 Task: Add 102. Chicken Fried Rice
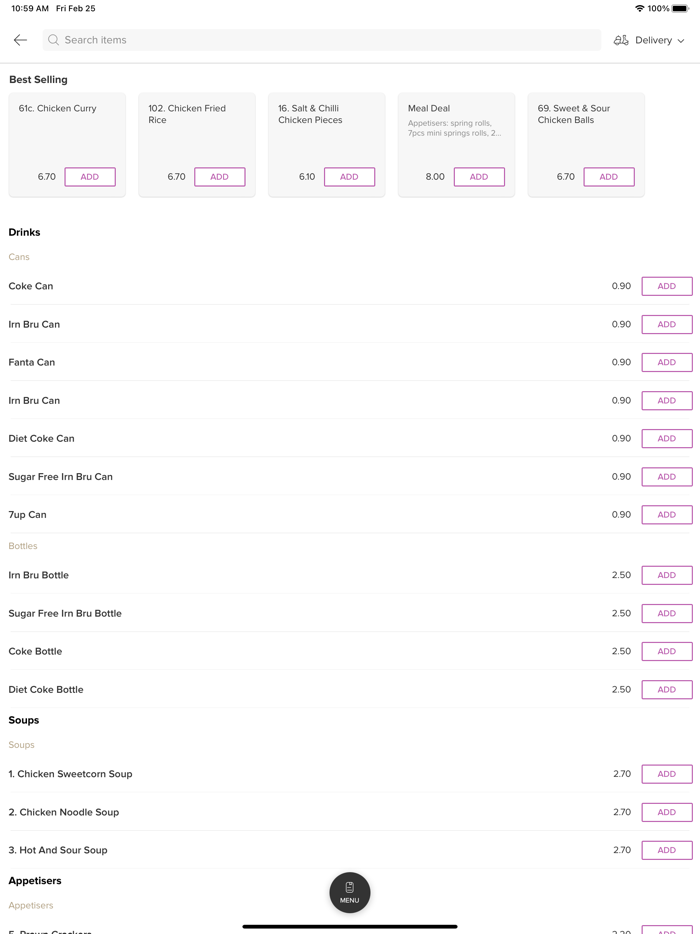click(220, 177)
